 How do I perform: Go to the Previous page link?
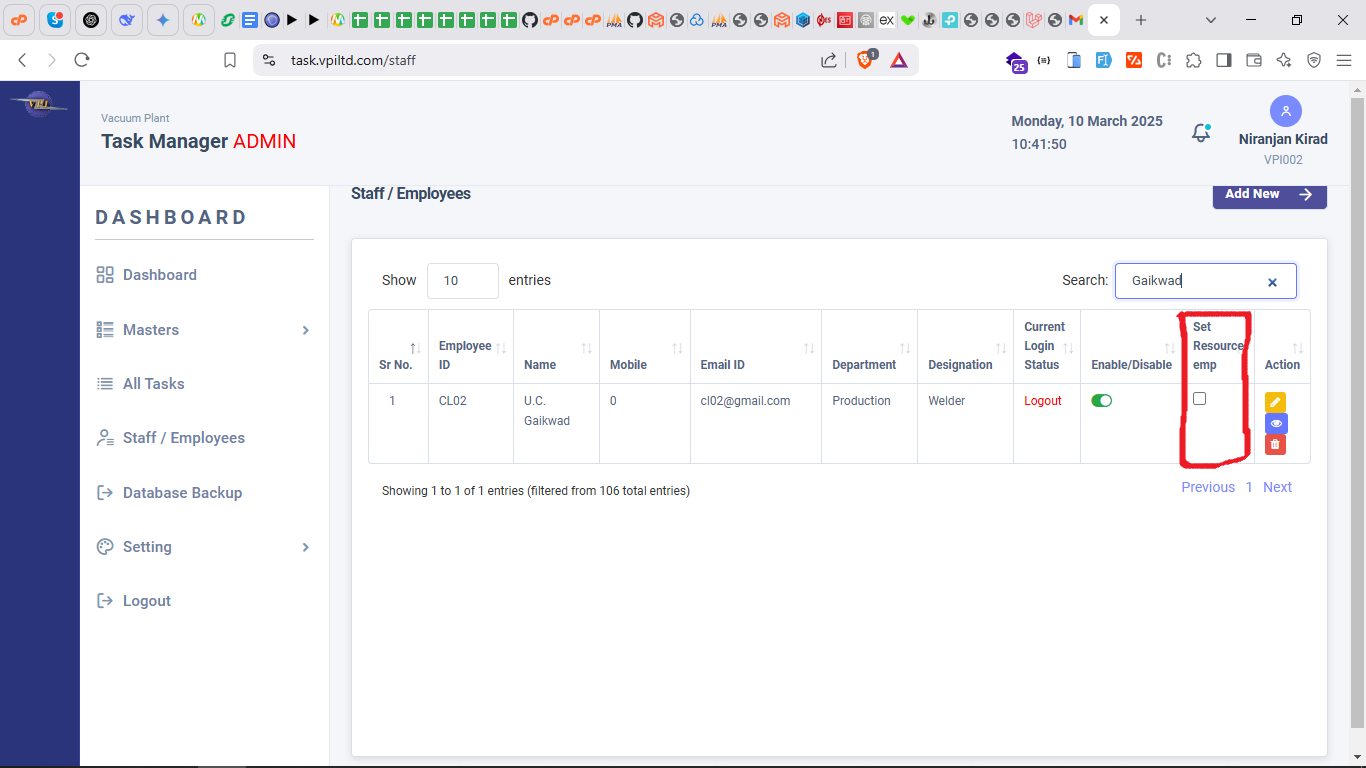point(1208,487)
